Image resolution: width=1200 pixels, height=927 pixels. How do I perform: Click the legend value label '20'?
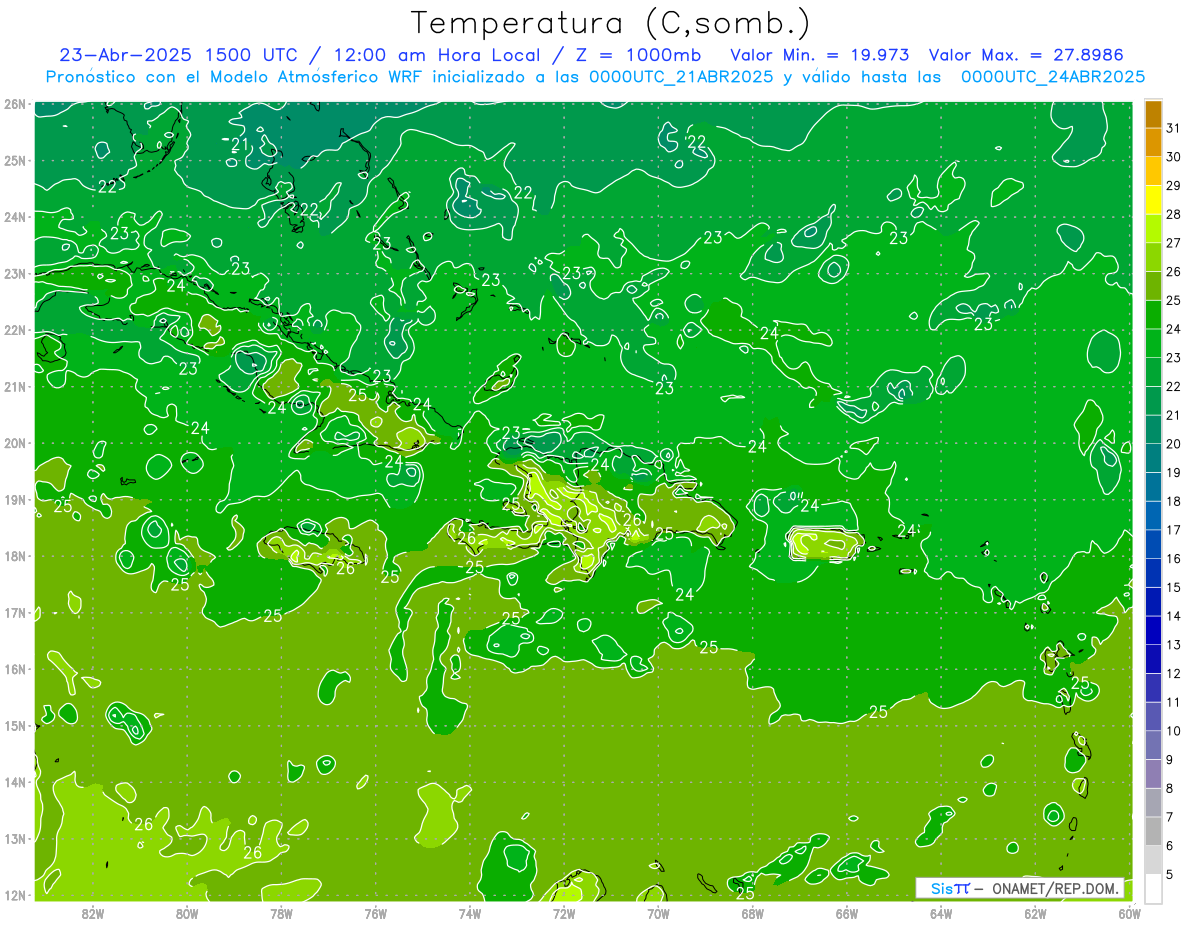tap(1173, 444)
